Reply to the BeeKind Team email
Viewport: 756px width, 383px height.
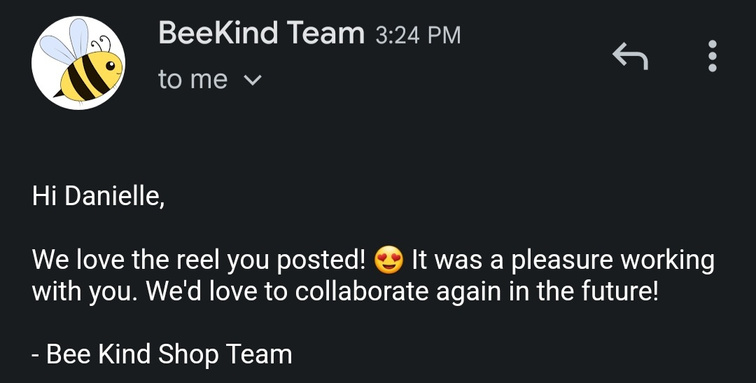point(630,56)
